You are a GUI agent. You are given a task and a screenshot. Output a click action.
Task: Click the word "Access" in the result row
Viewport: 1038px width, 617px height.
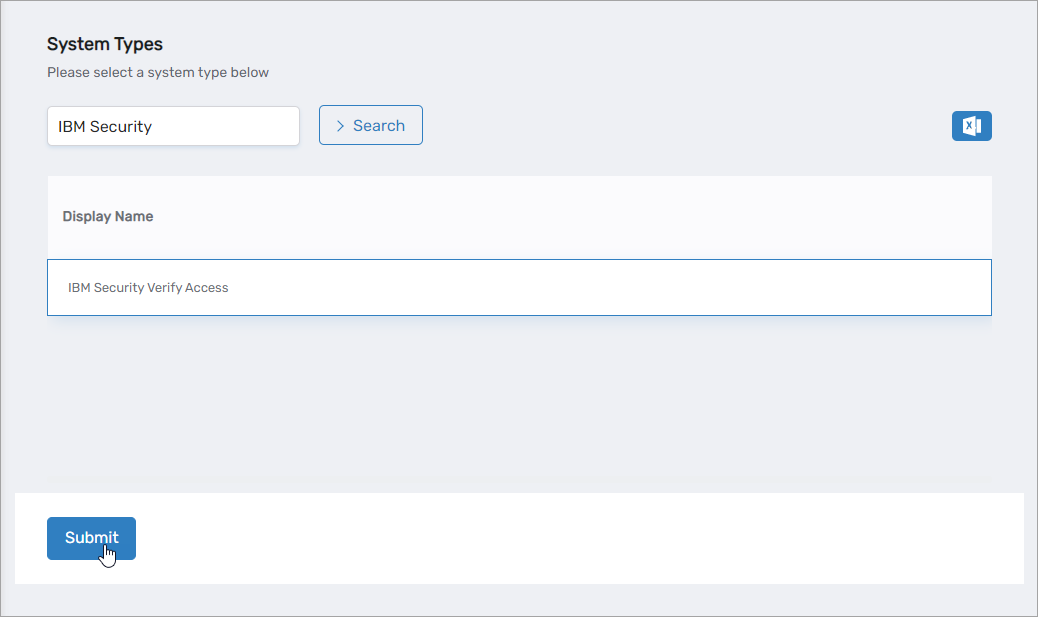click(x=208, y=288)
